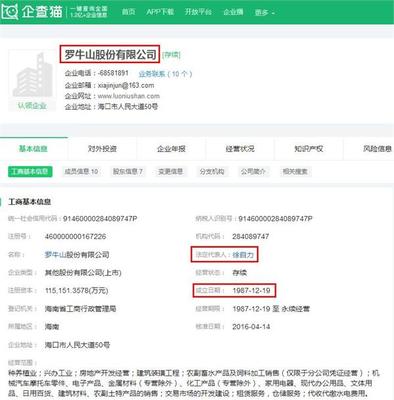This screenshot has width=394, height=400.
Task: Open the 开放平台 nav item
Action: click(198, 12)
